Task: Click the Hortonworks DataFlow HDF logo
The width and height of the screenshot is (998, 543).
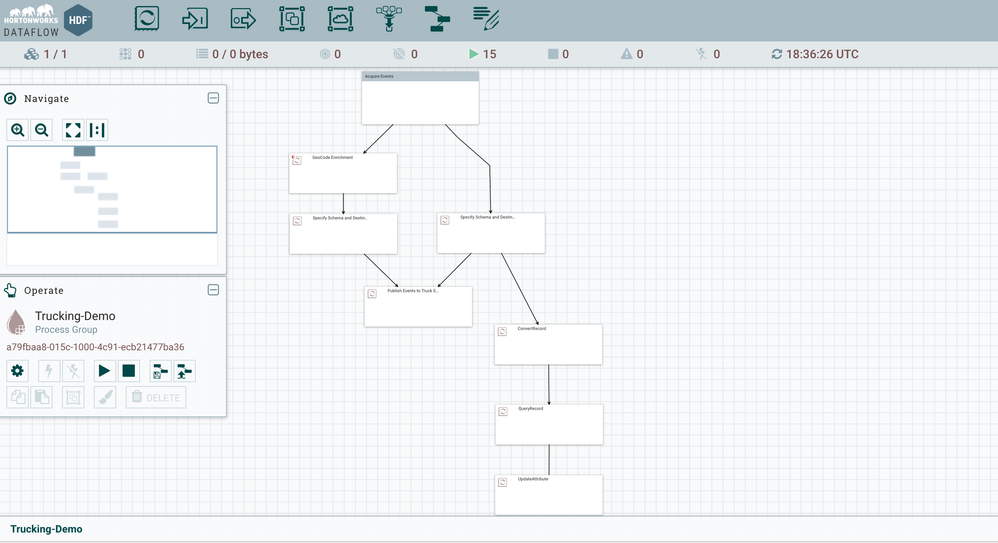Action: tap(48, 20)
